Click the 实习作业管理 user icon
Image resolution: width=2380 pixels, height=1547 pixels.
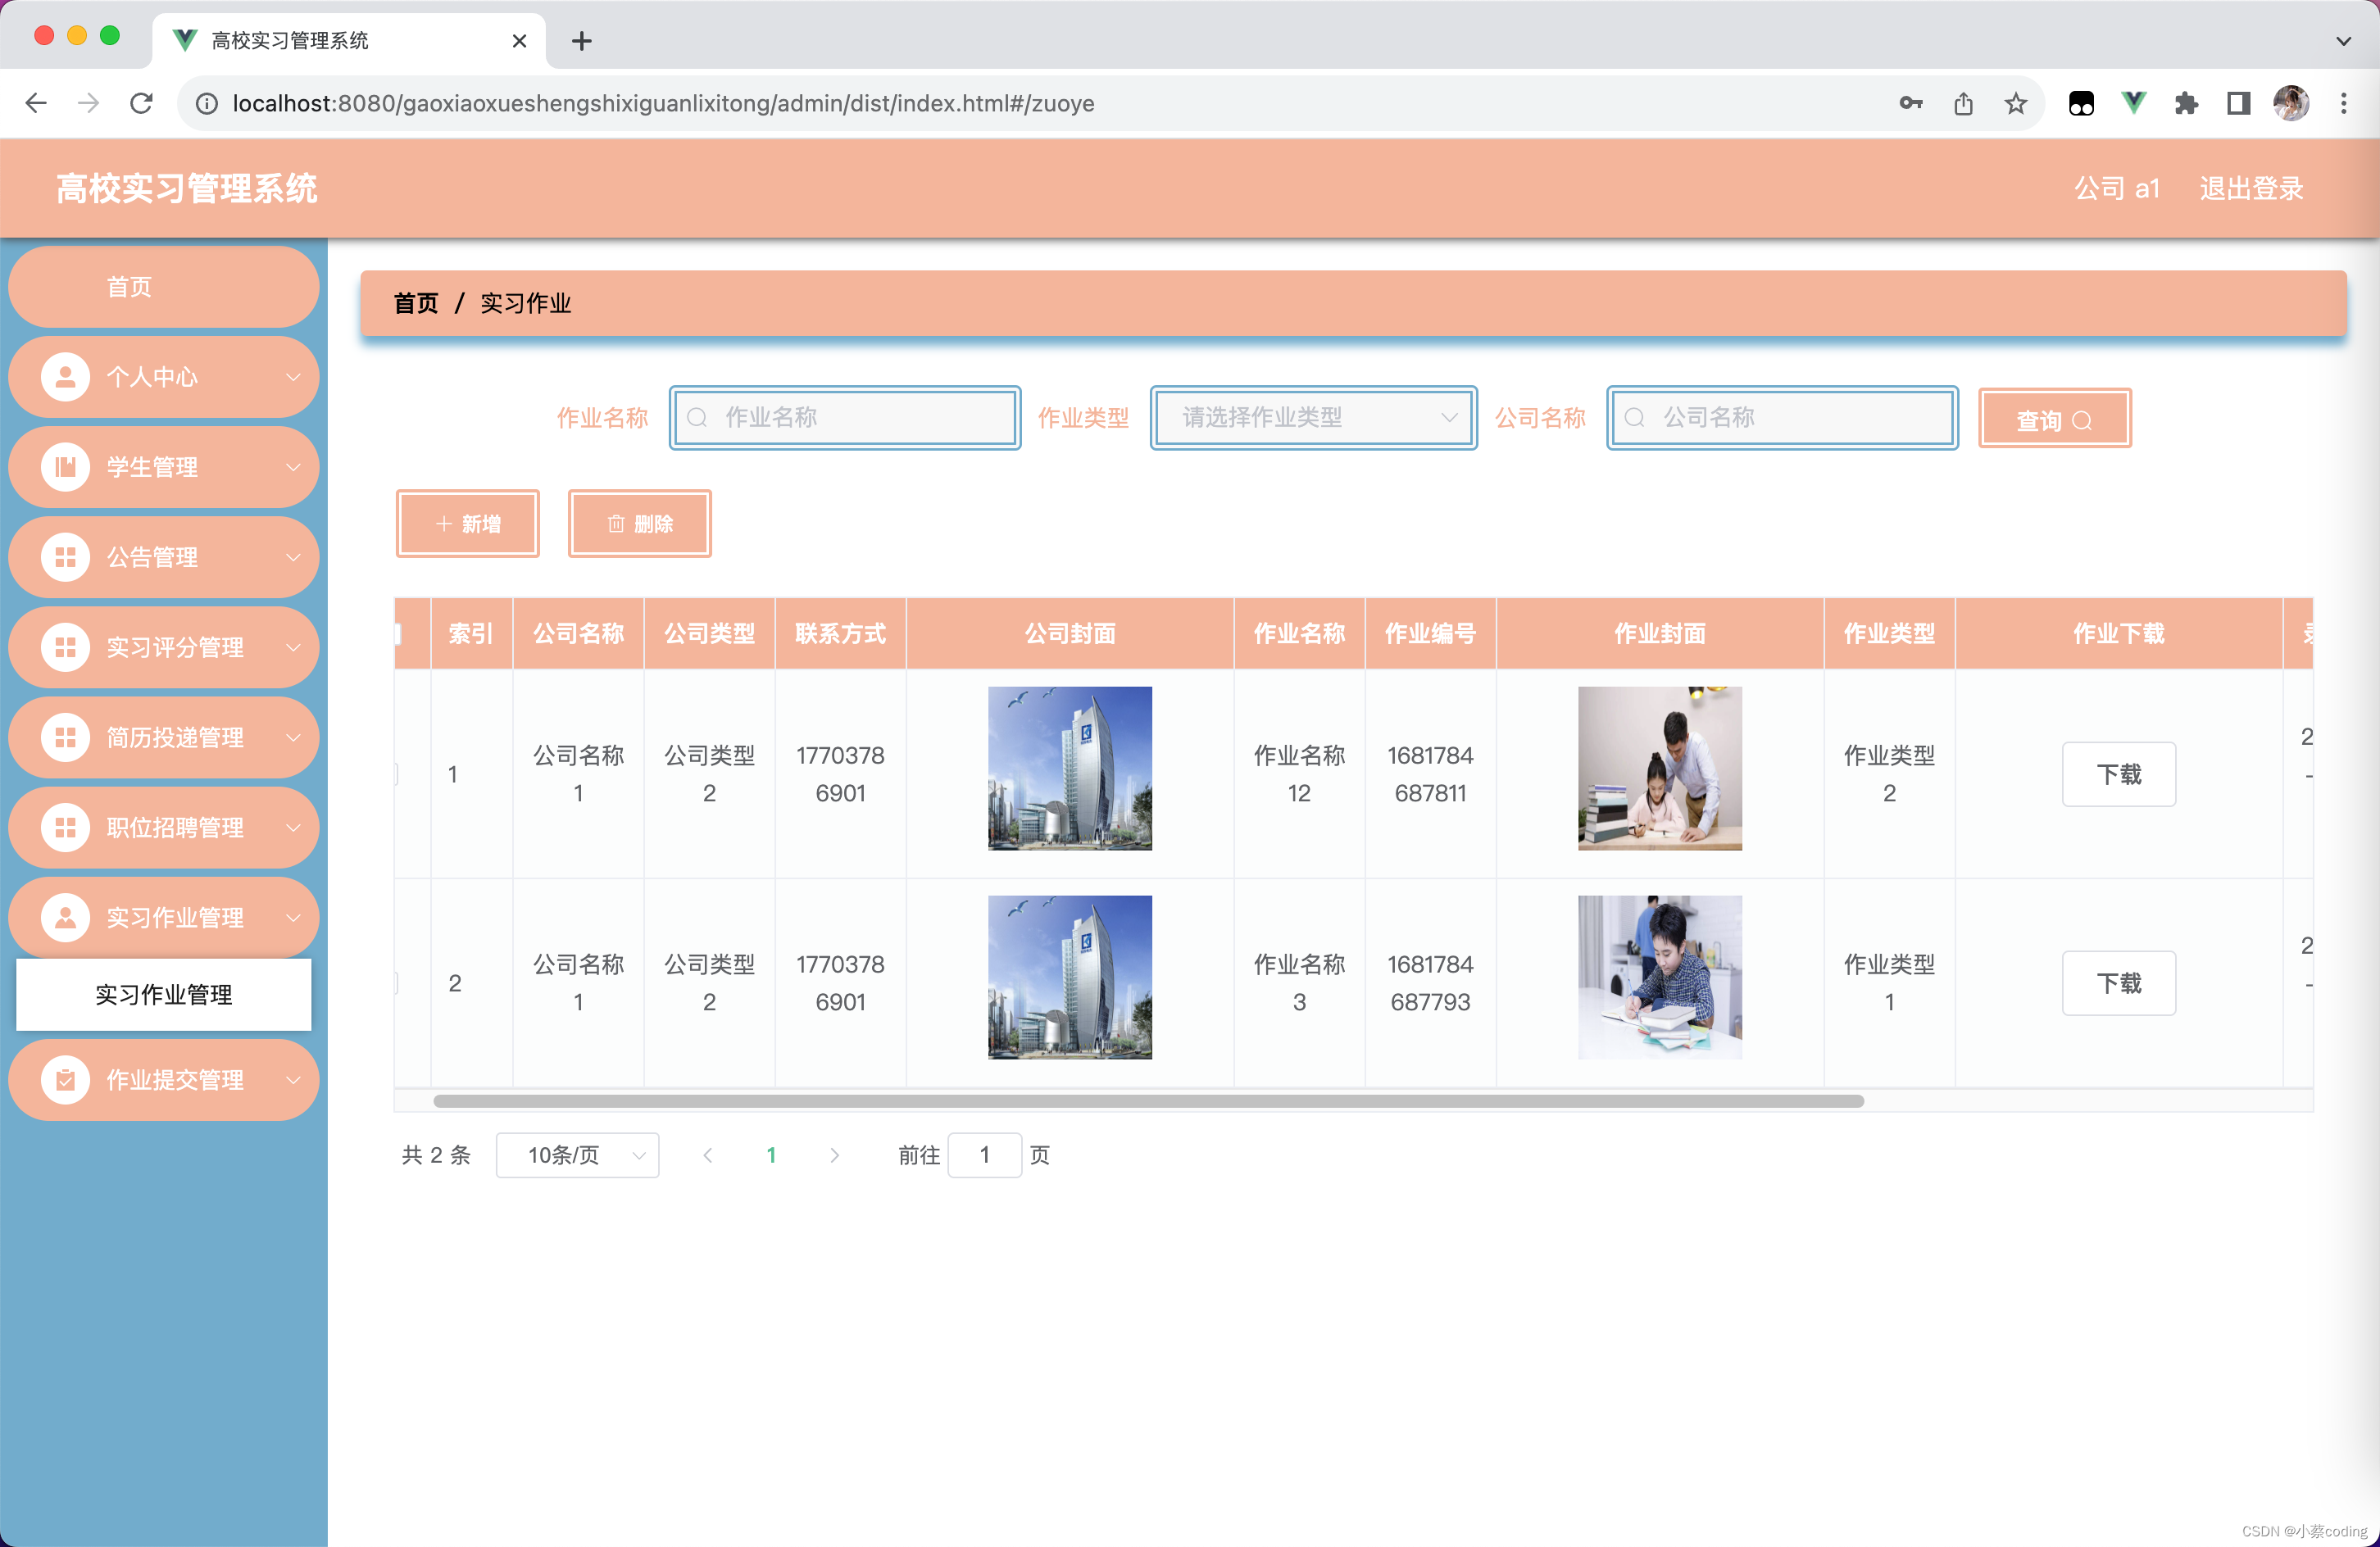tap(66, 918)
